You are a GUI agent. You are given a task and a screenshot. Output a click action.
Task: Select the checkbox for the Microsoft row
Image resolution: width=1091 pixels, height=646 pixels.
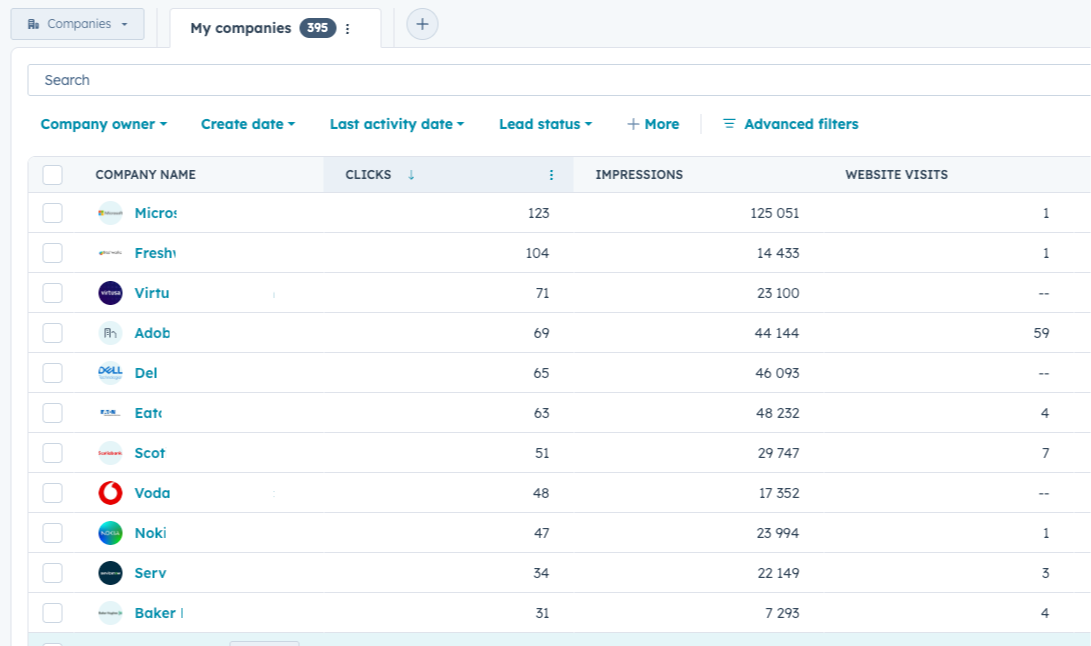53,213
